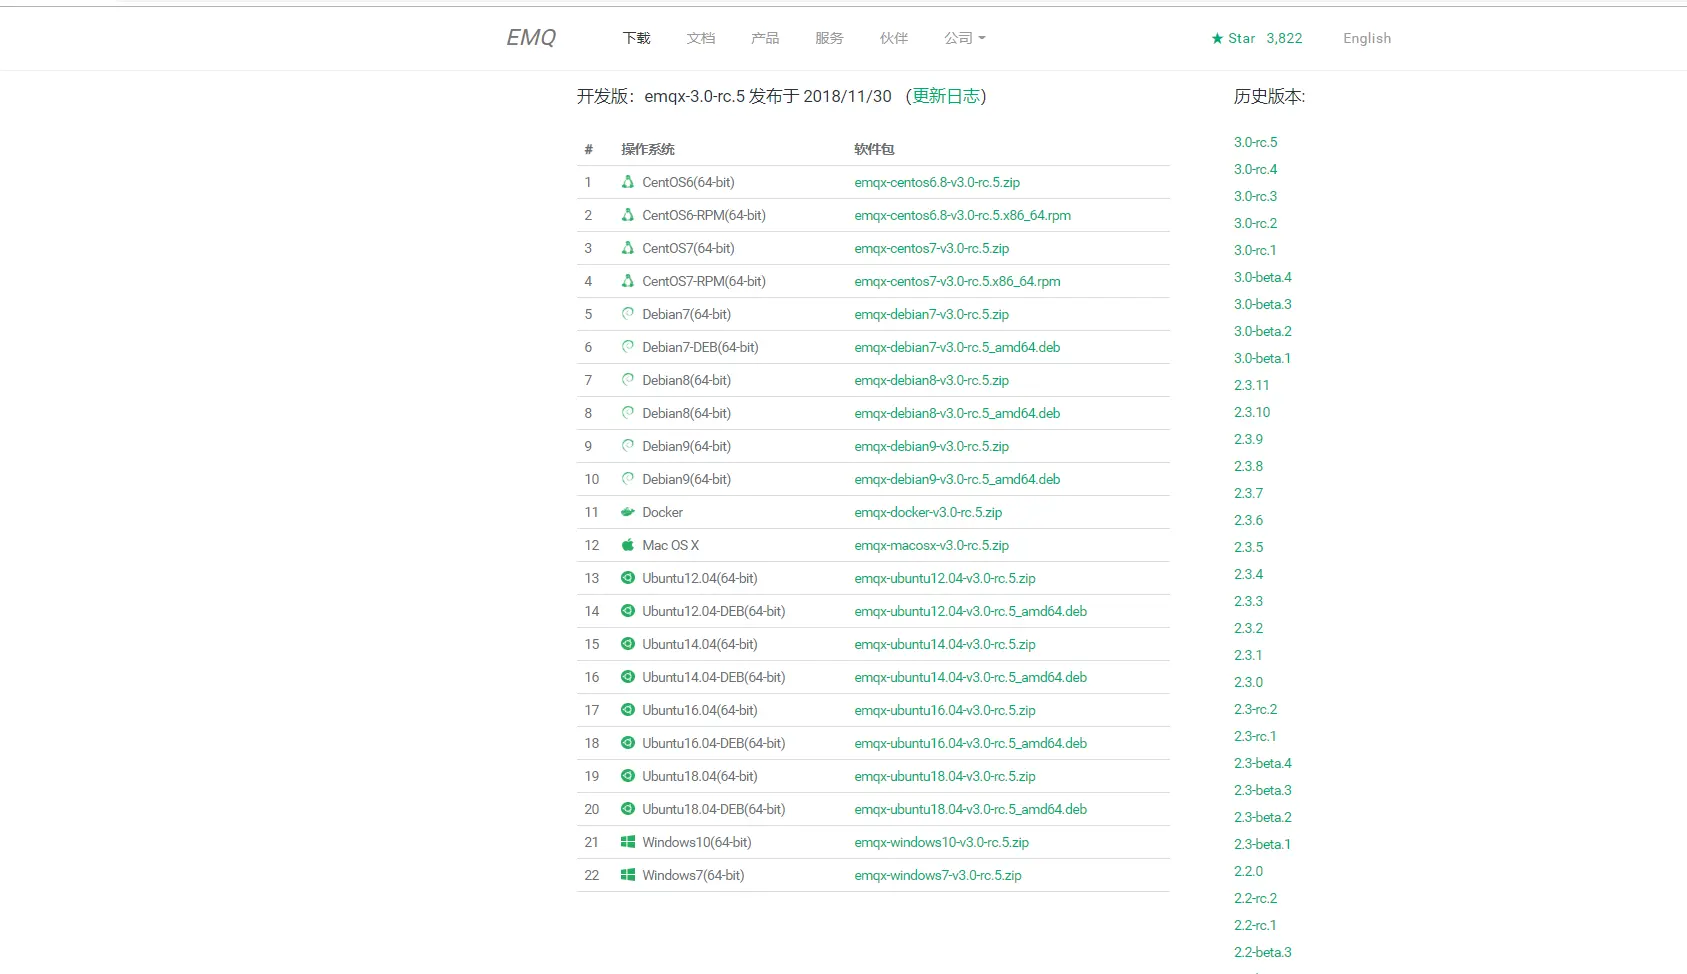Open history version 2.3.5
The height and width of the screenshot is (974, 1687).
coord(1249,547)
